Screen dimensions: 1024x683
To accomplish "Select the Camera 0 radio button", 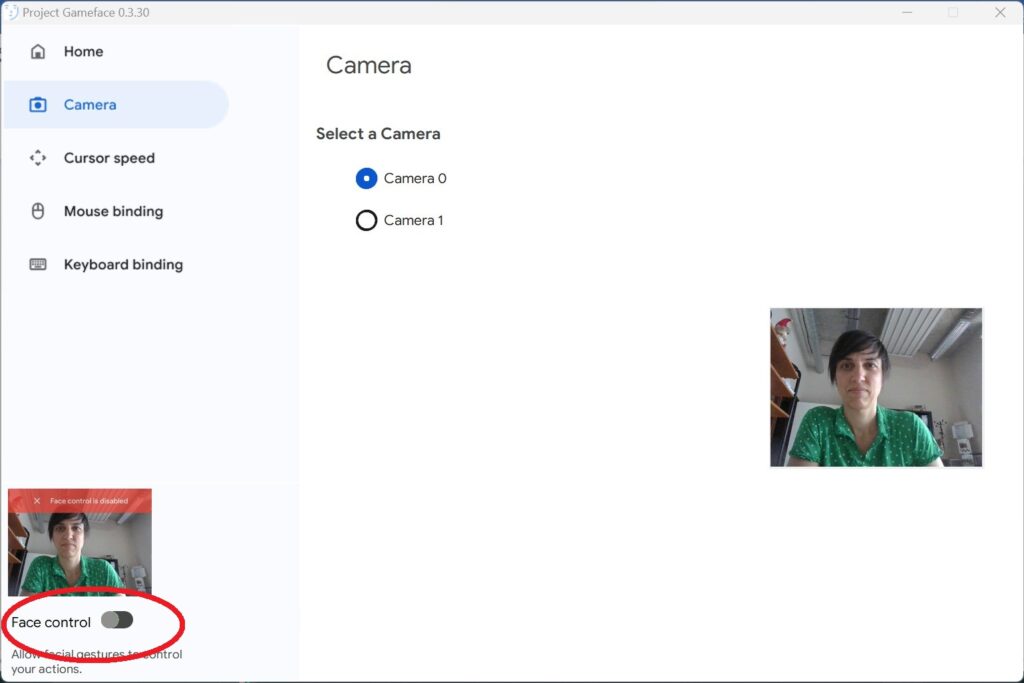I will click(367, 179).
